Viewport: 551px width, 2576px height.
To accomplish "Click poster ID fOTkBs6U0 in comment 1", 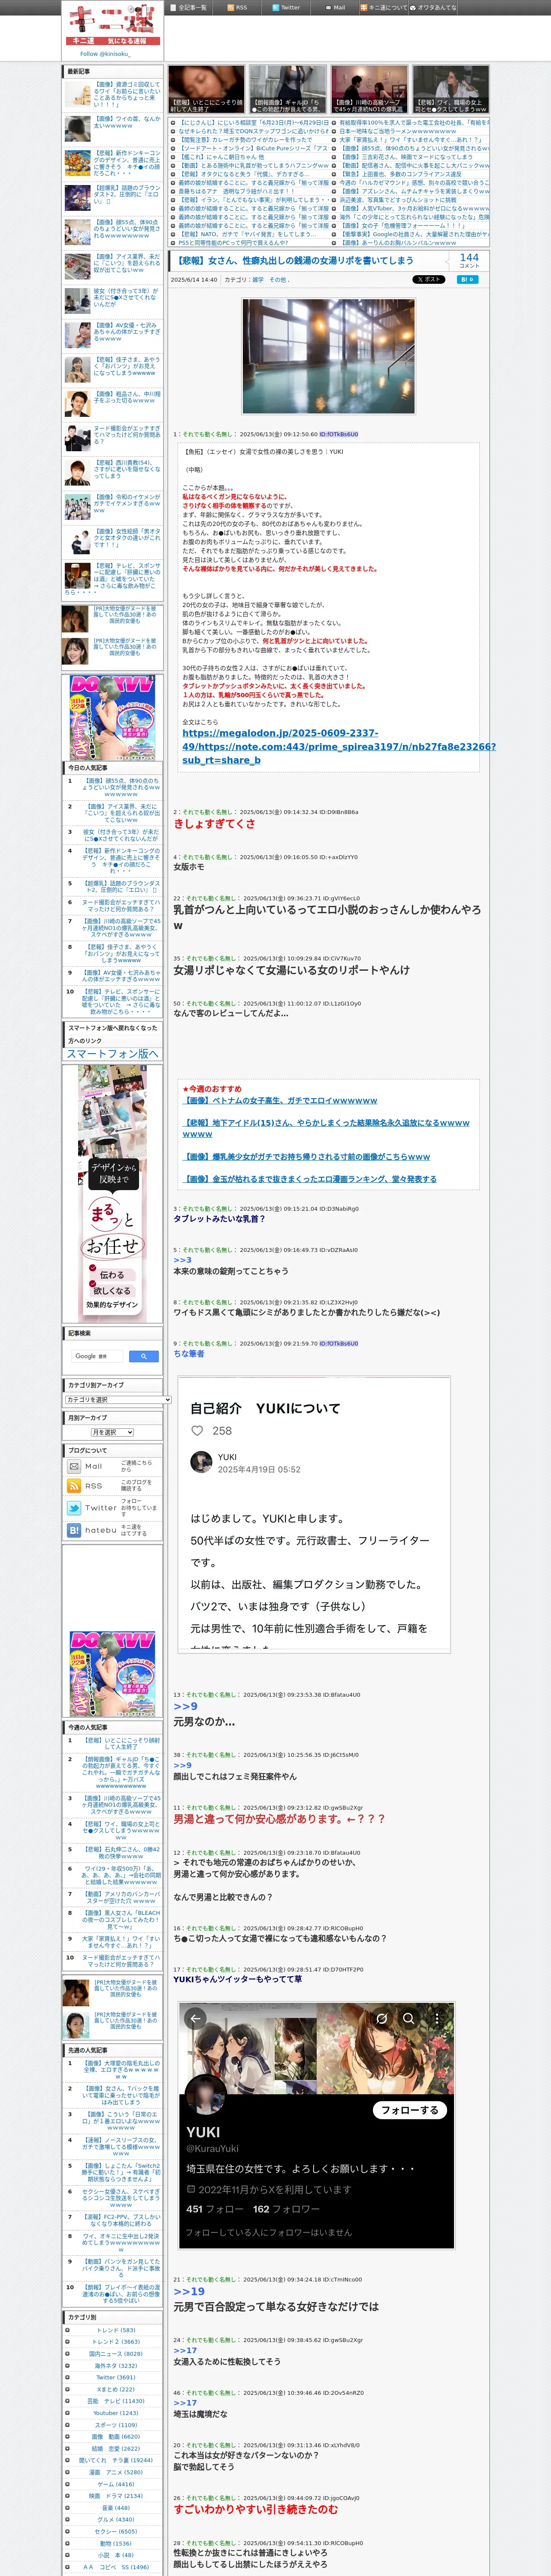I will 339,434.
